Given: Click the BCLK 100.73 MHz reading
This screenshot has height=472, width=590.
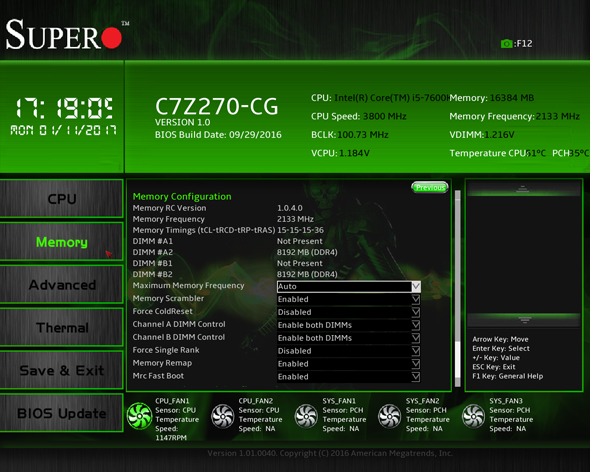Looking at the screenshot, I should point(350,135).
